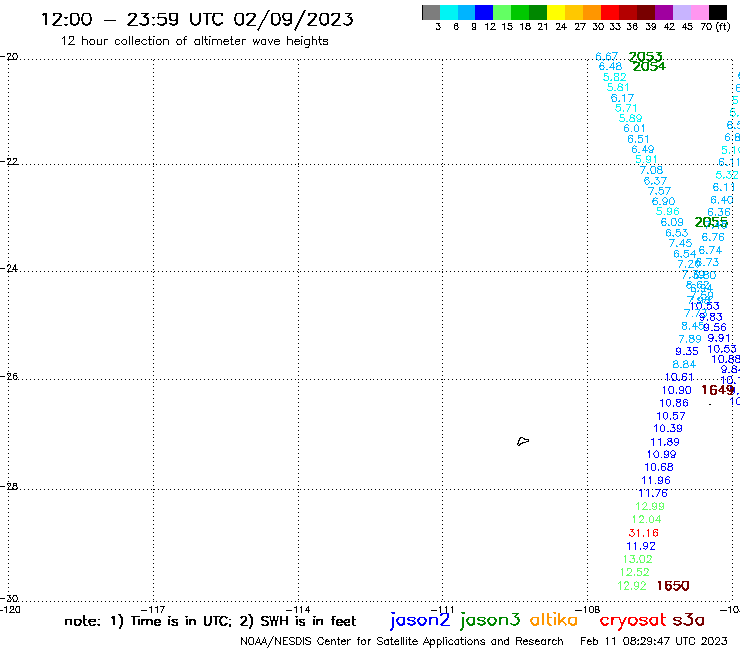This screenshot has height=650, width=740.
Task: Click the gray swatch in the color scale
Action: [431, 12]
